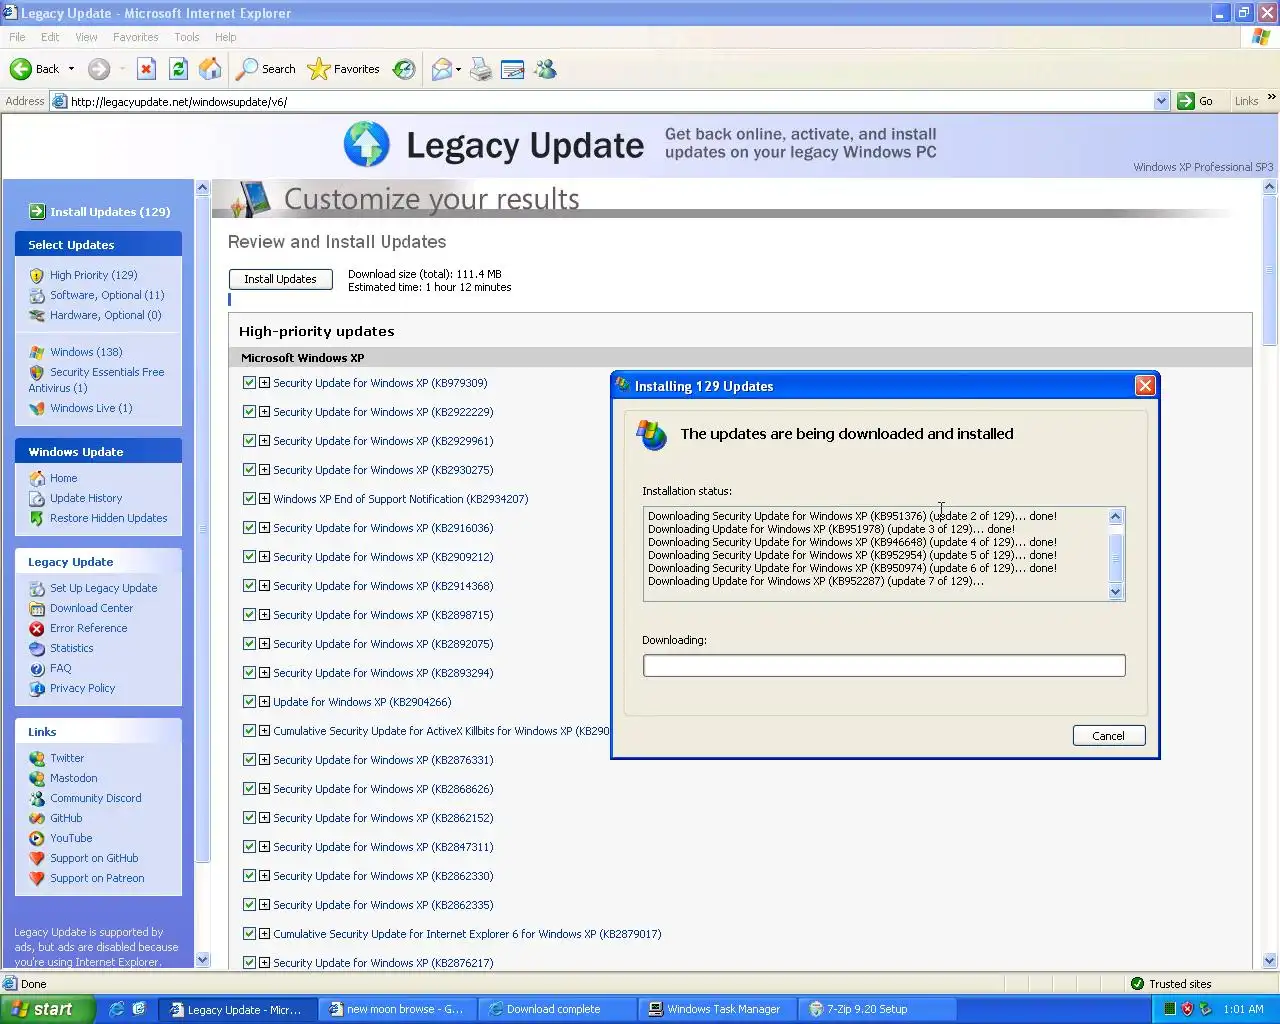The height and width of the screenshot is (1024, 1280).
Task: Uncheck Update for Windows XP KB2904266 checkbox
Action: tap(249, 701)
